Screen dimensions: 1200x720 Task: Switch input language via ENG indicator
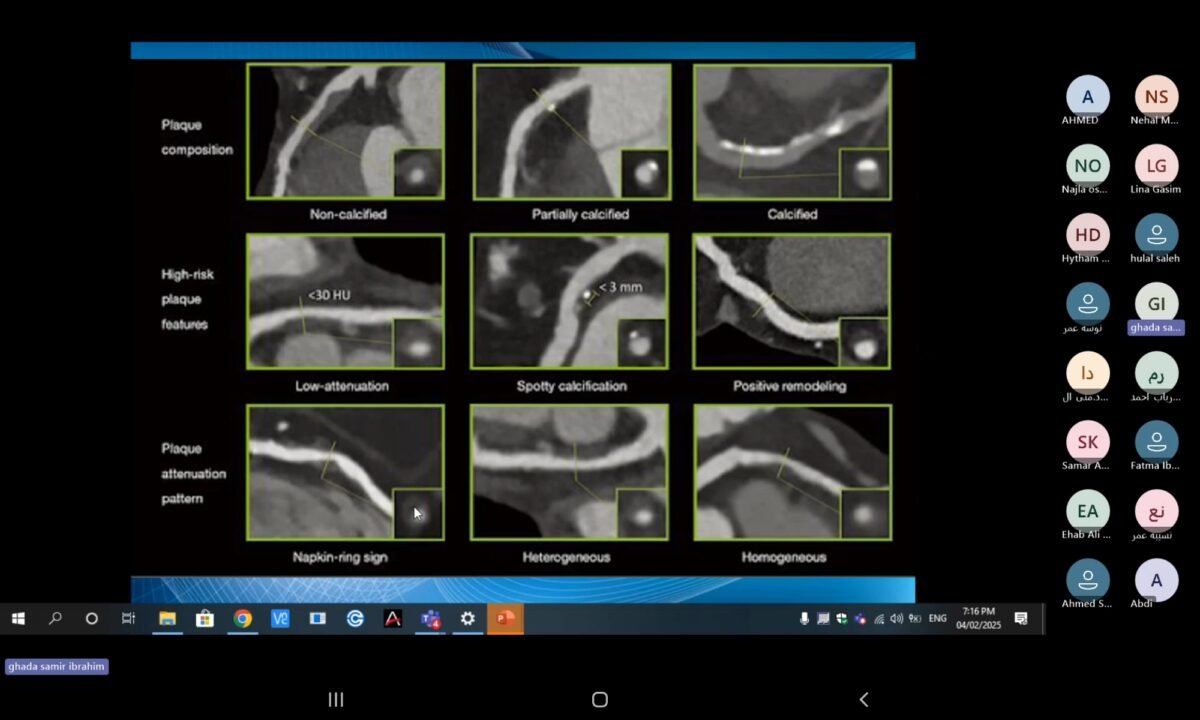click(937, 619)
